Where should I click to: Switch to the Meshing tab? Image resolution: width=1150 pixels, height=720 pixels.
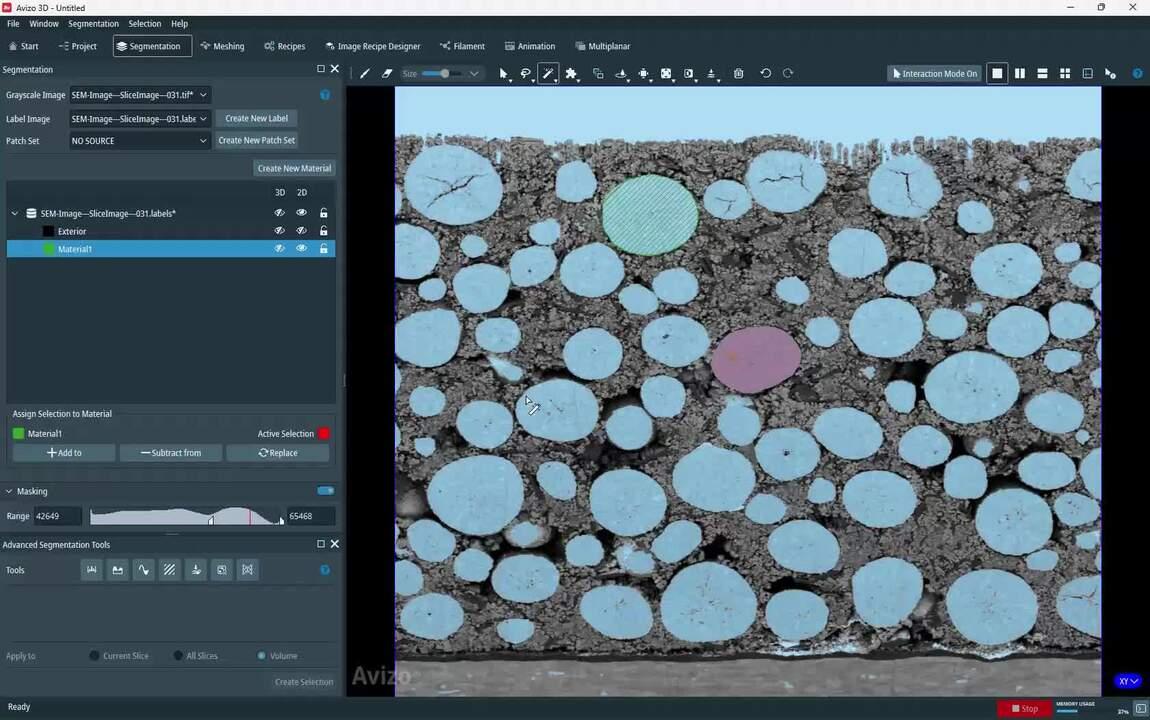coord(222,46)
